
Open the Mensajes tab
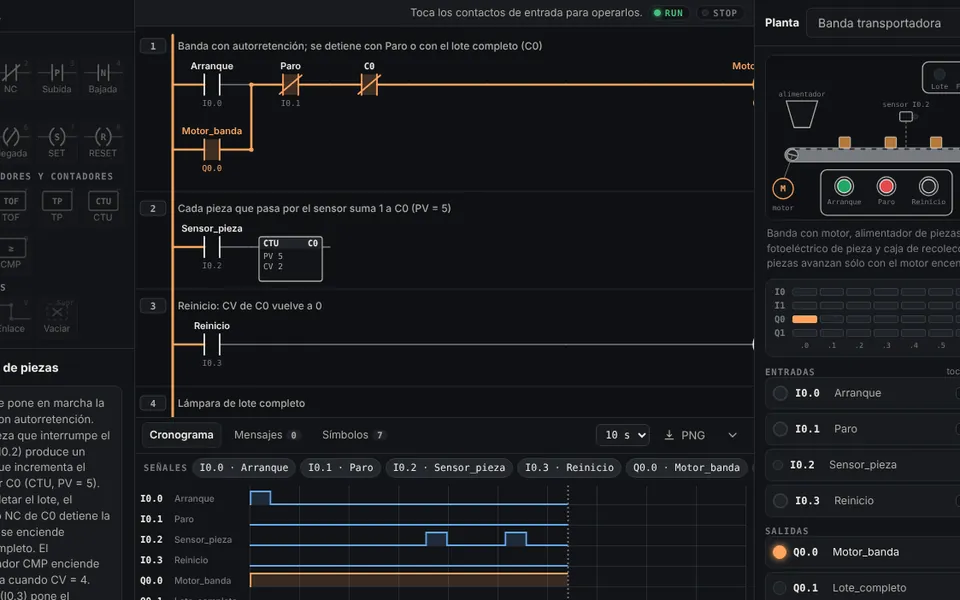coord(266,435)
